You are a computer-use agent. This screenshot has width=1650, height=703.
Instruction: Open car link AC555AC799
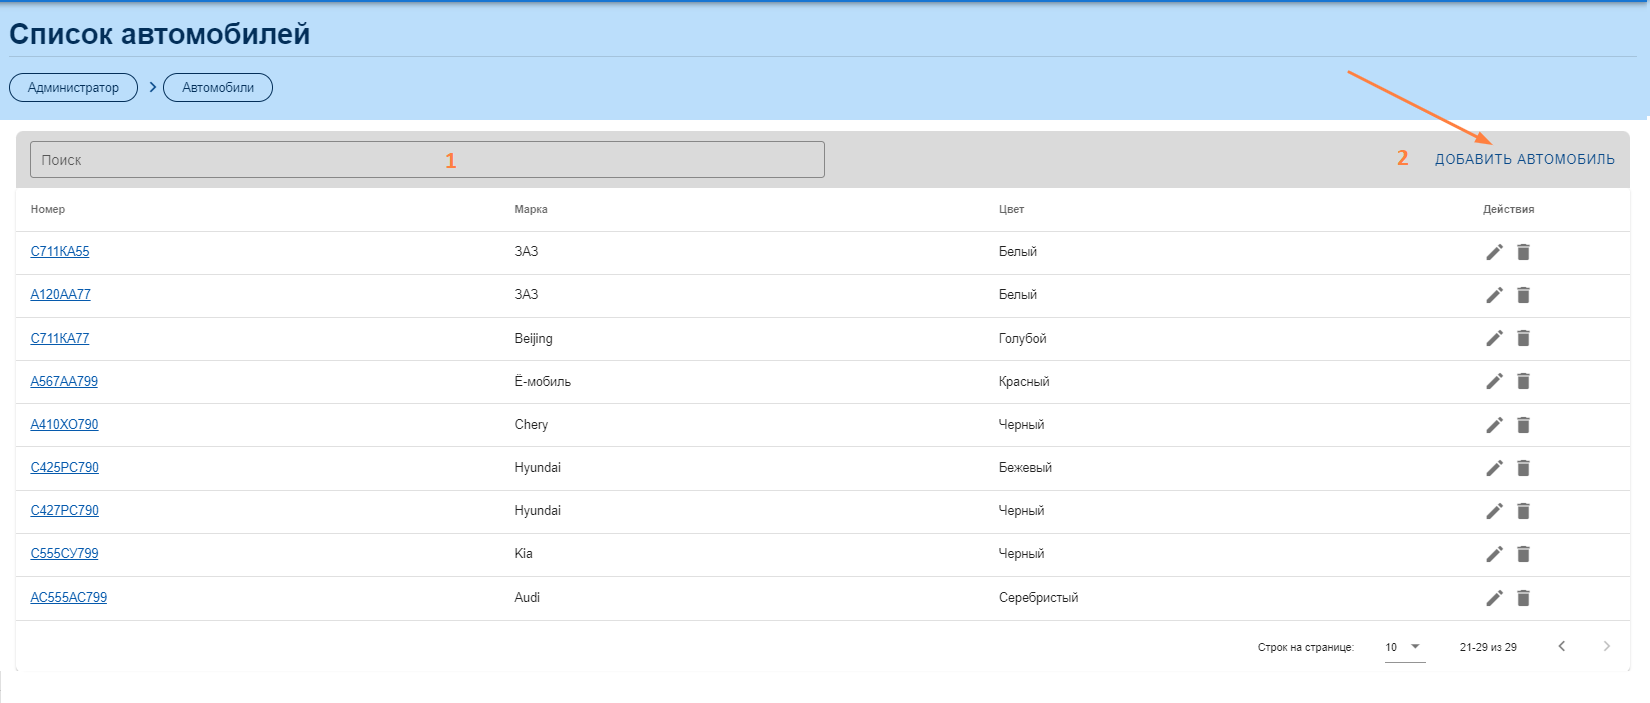coord(68,597)
